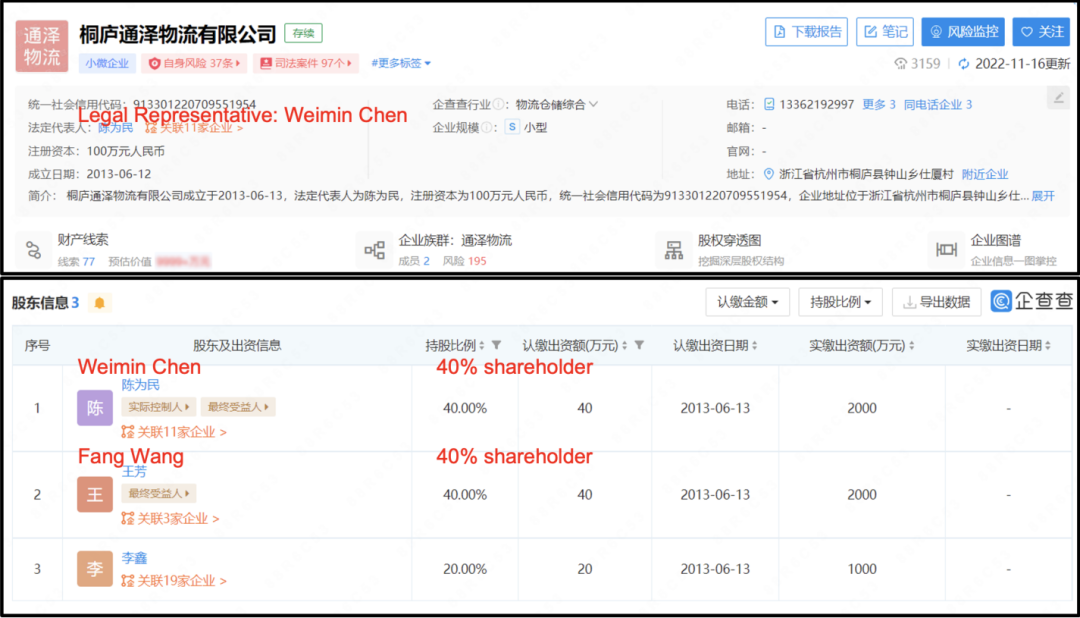Image resolution: width=1080 pixels, height=618 pixels.
Task: Click the 下载报告 download report button
Action: tap(806, 31)
